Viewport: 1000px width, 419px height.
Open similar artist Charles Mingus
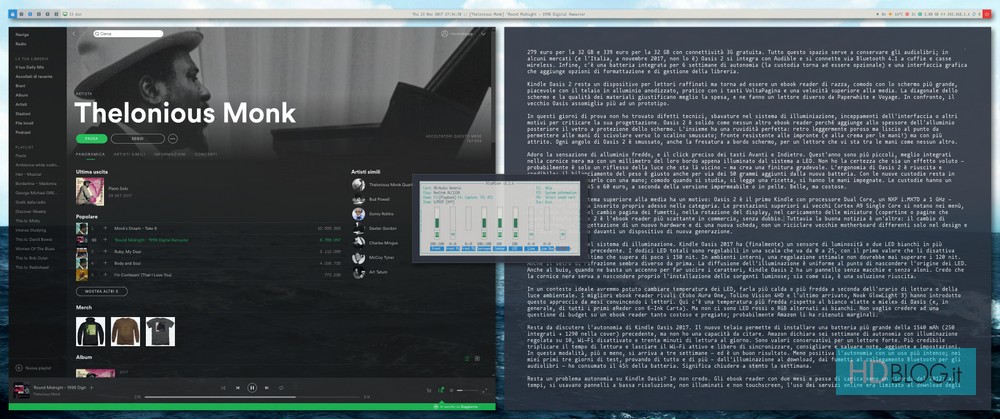[381, 242]
